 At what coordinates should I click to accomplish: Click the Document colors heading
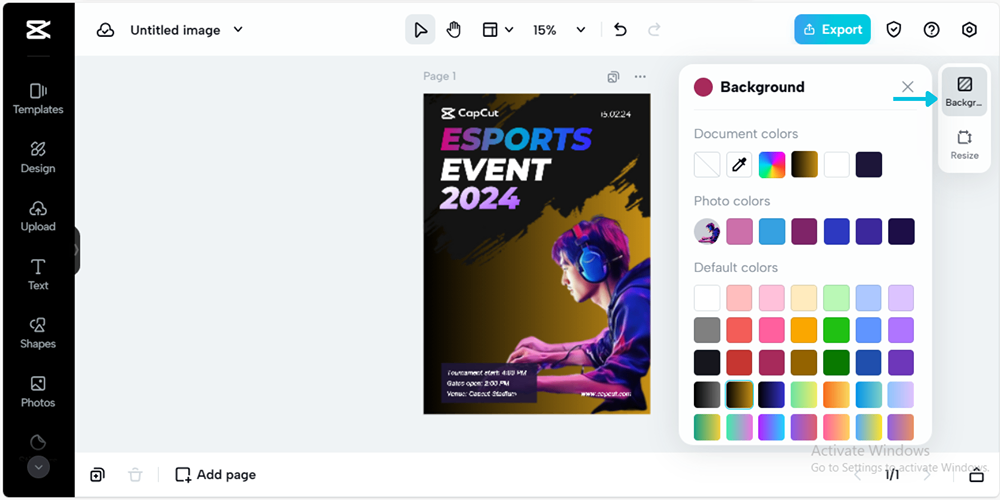tap(746, 134)
